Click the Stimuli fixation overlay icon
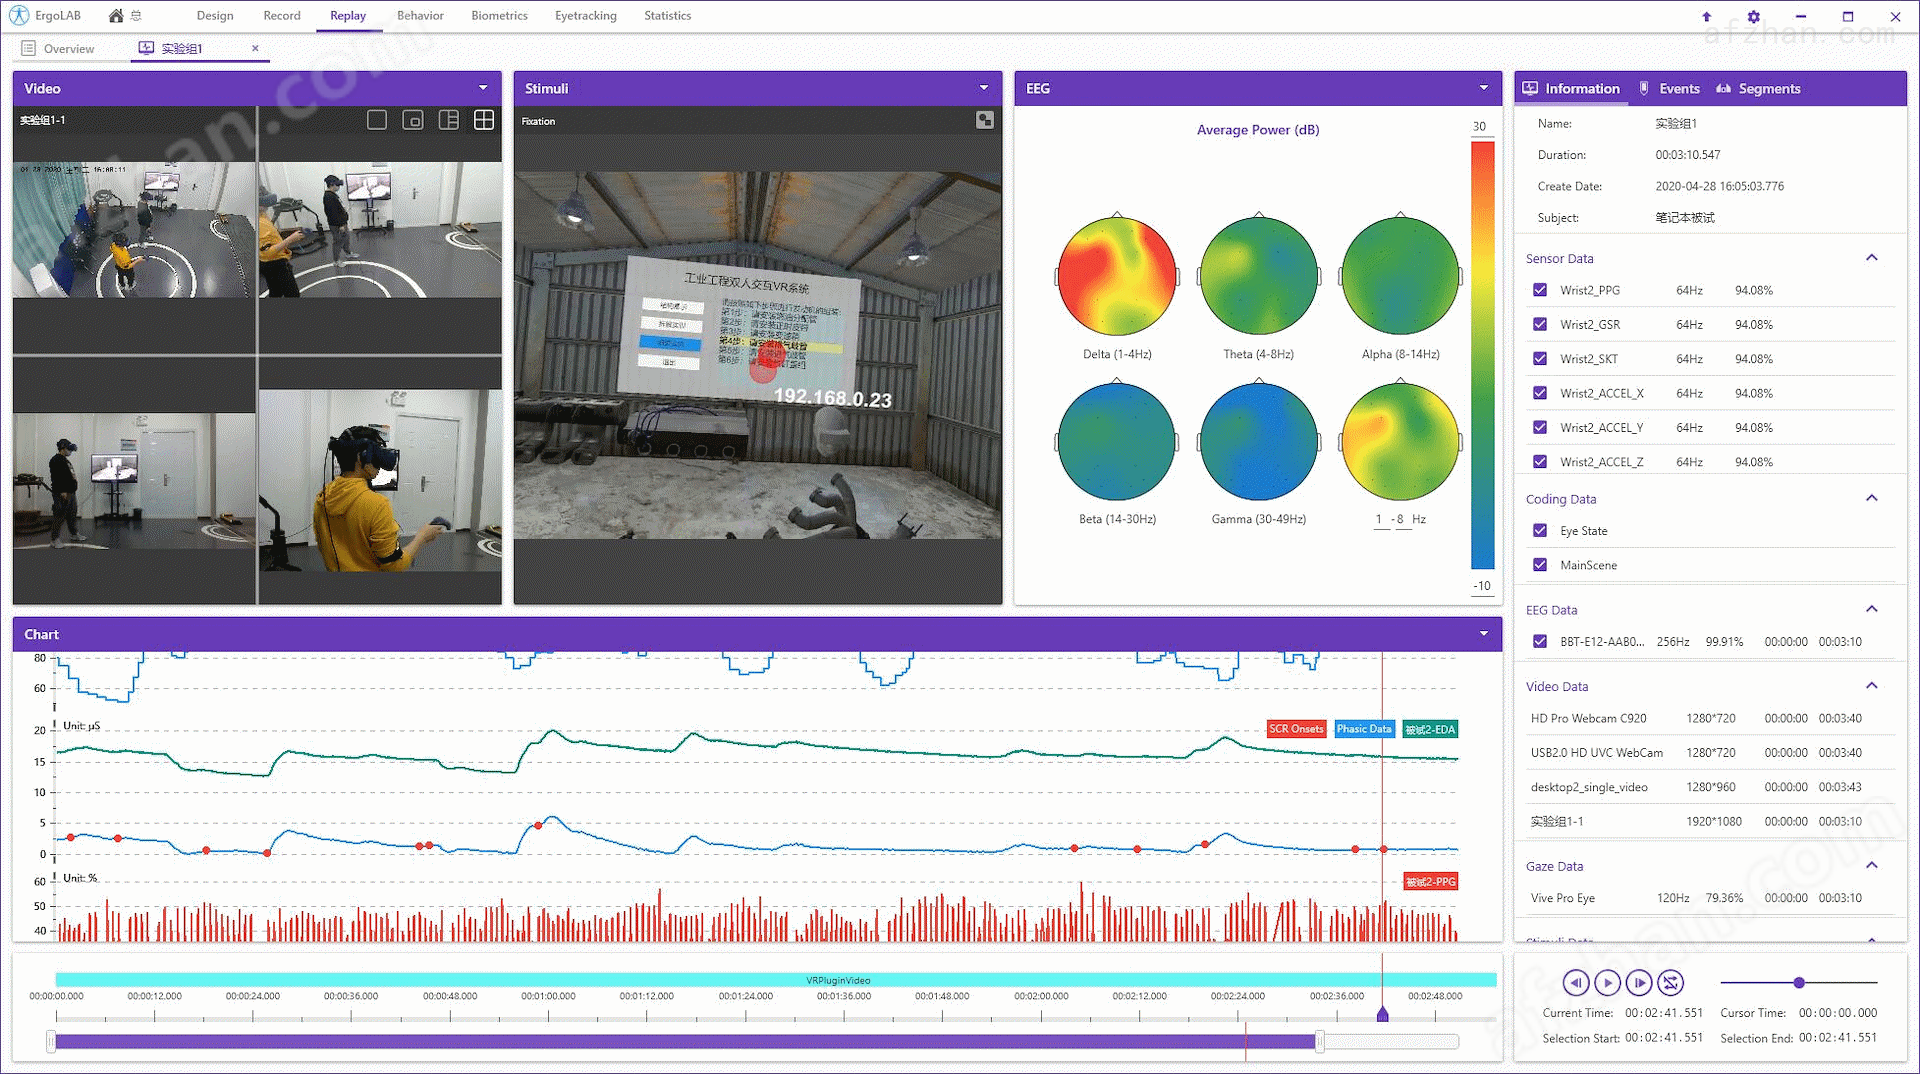Viewport: 1920px width, 1074px height. (x=984, y=120)
